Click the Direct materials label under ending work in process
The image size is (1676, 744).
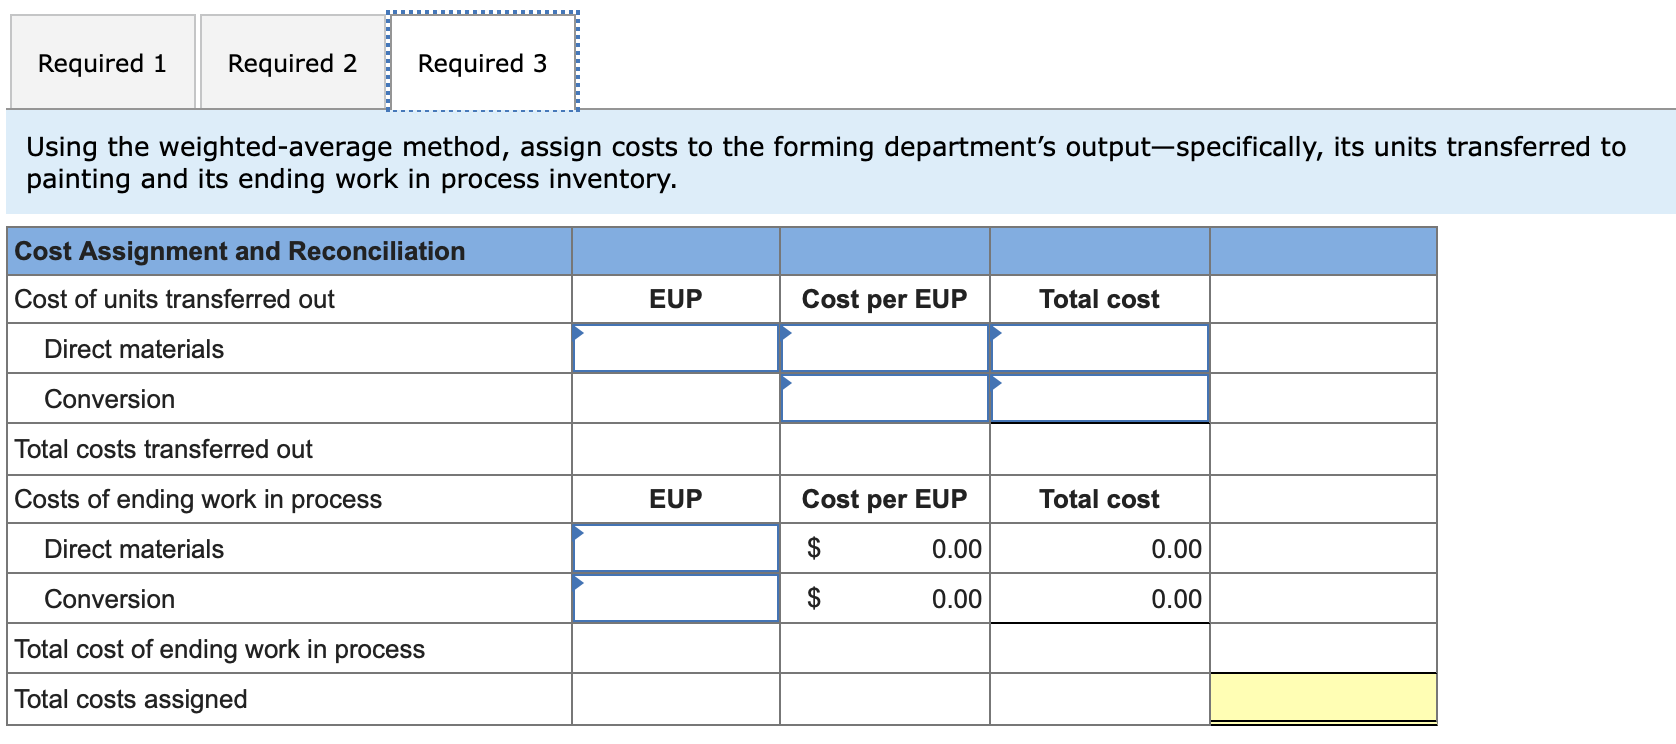(134, 549)
